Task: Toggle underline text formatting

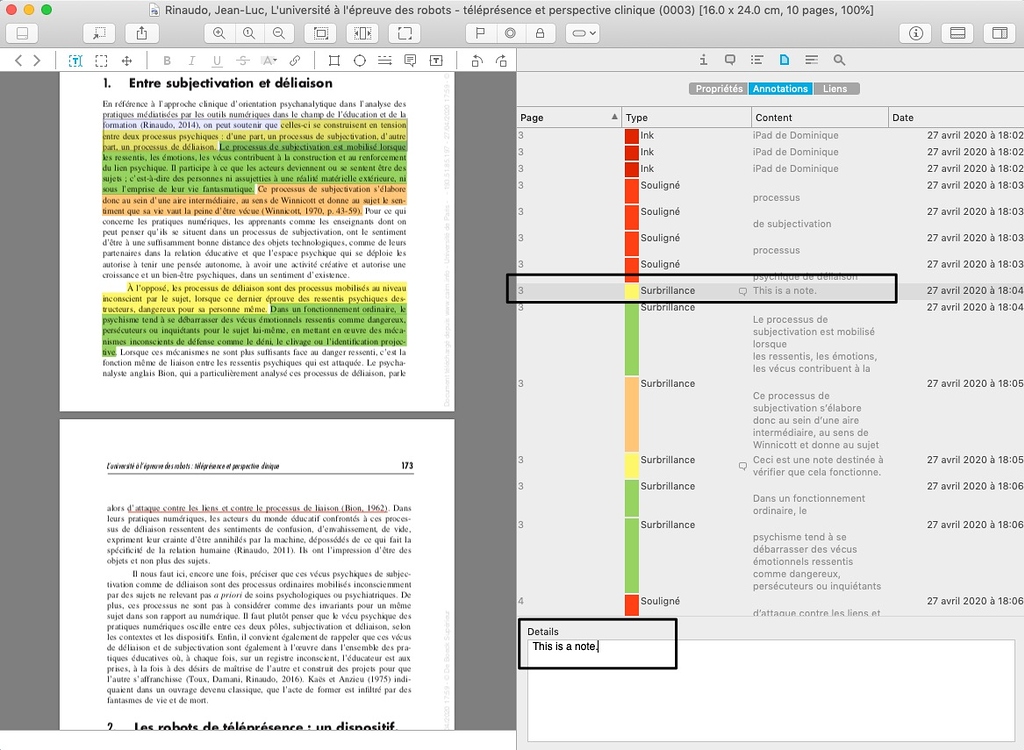Action: pos(217,60)
